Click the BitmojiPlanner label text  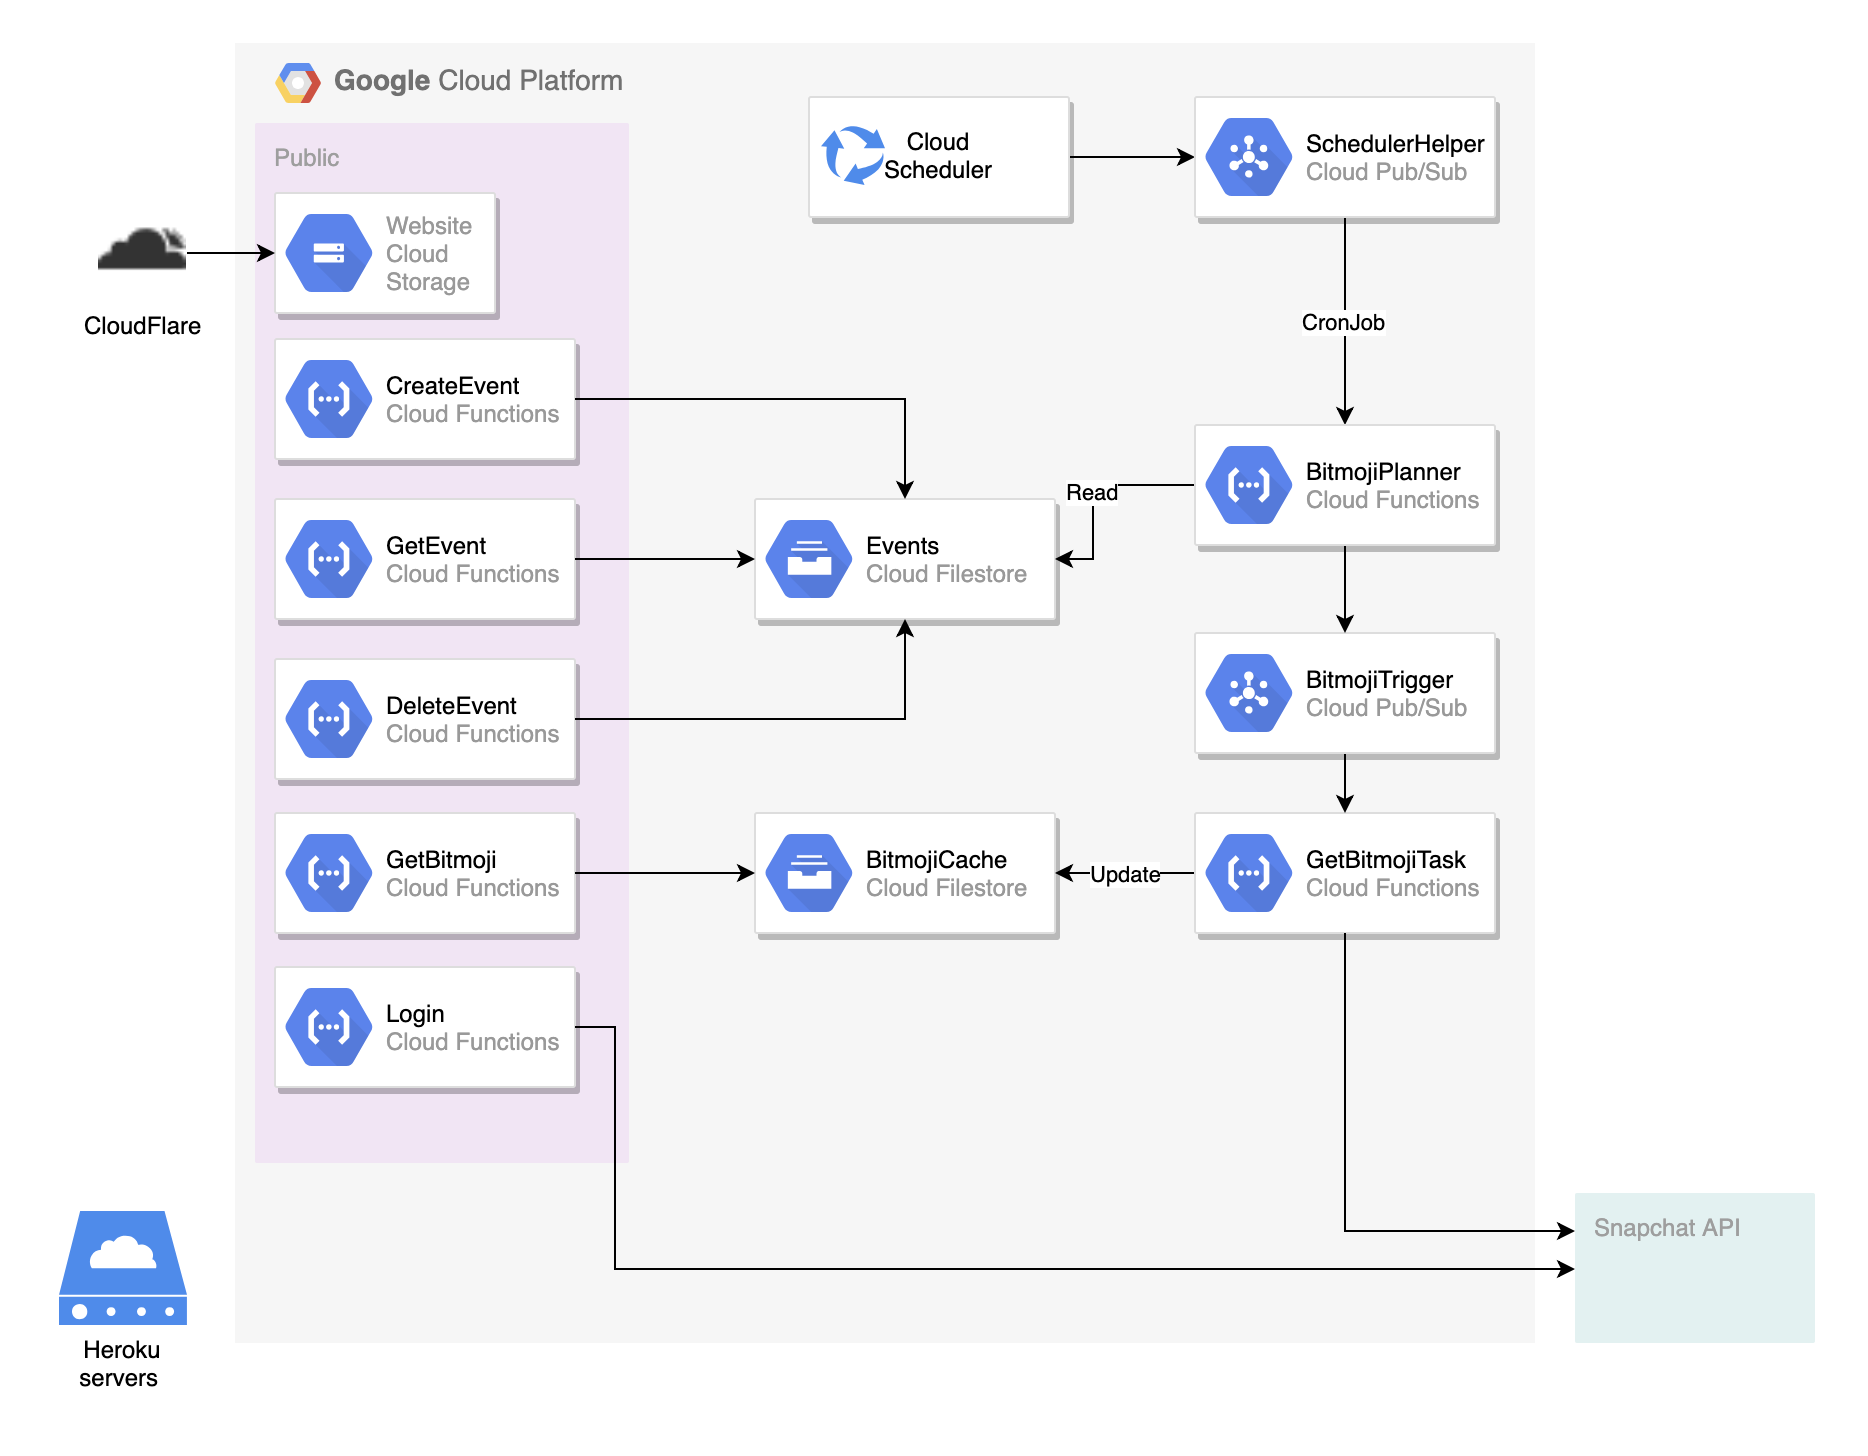click(x=1383, y=472)
